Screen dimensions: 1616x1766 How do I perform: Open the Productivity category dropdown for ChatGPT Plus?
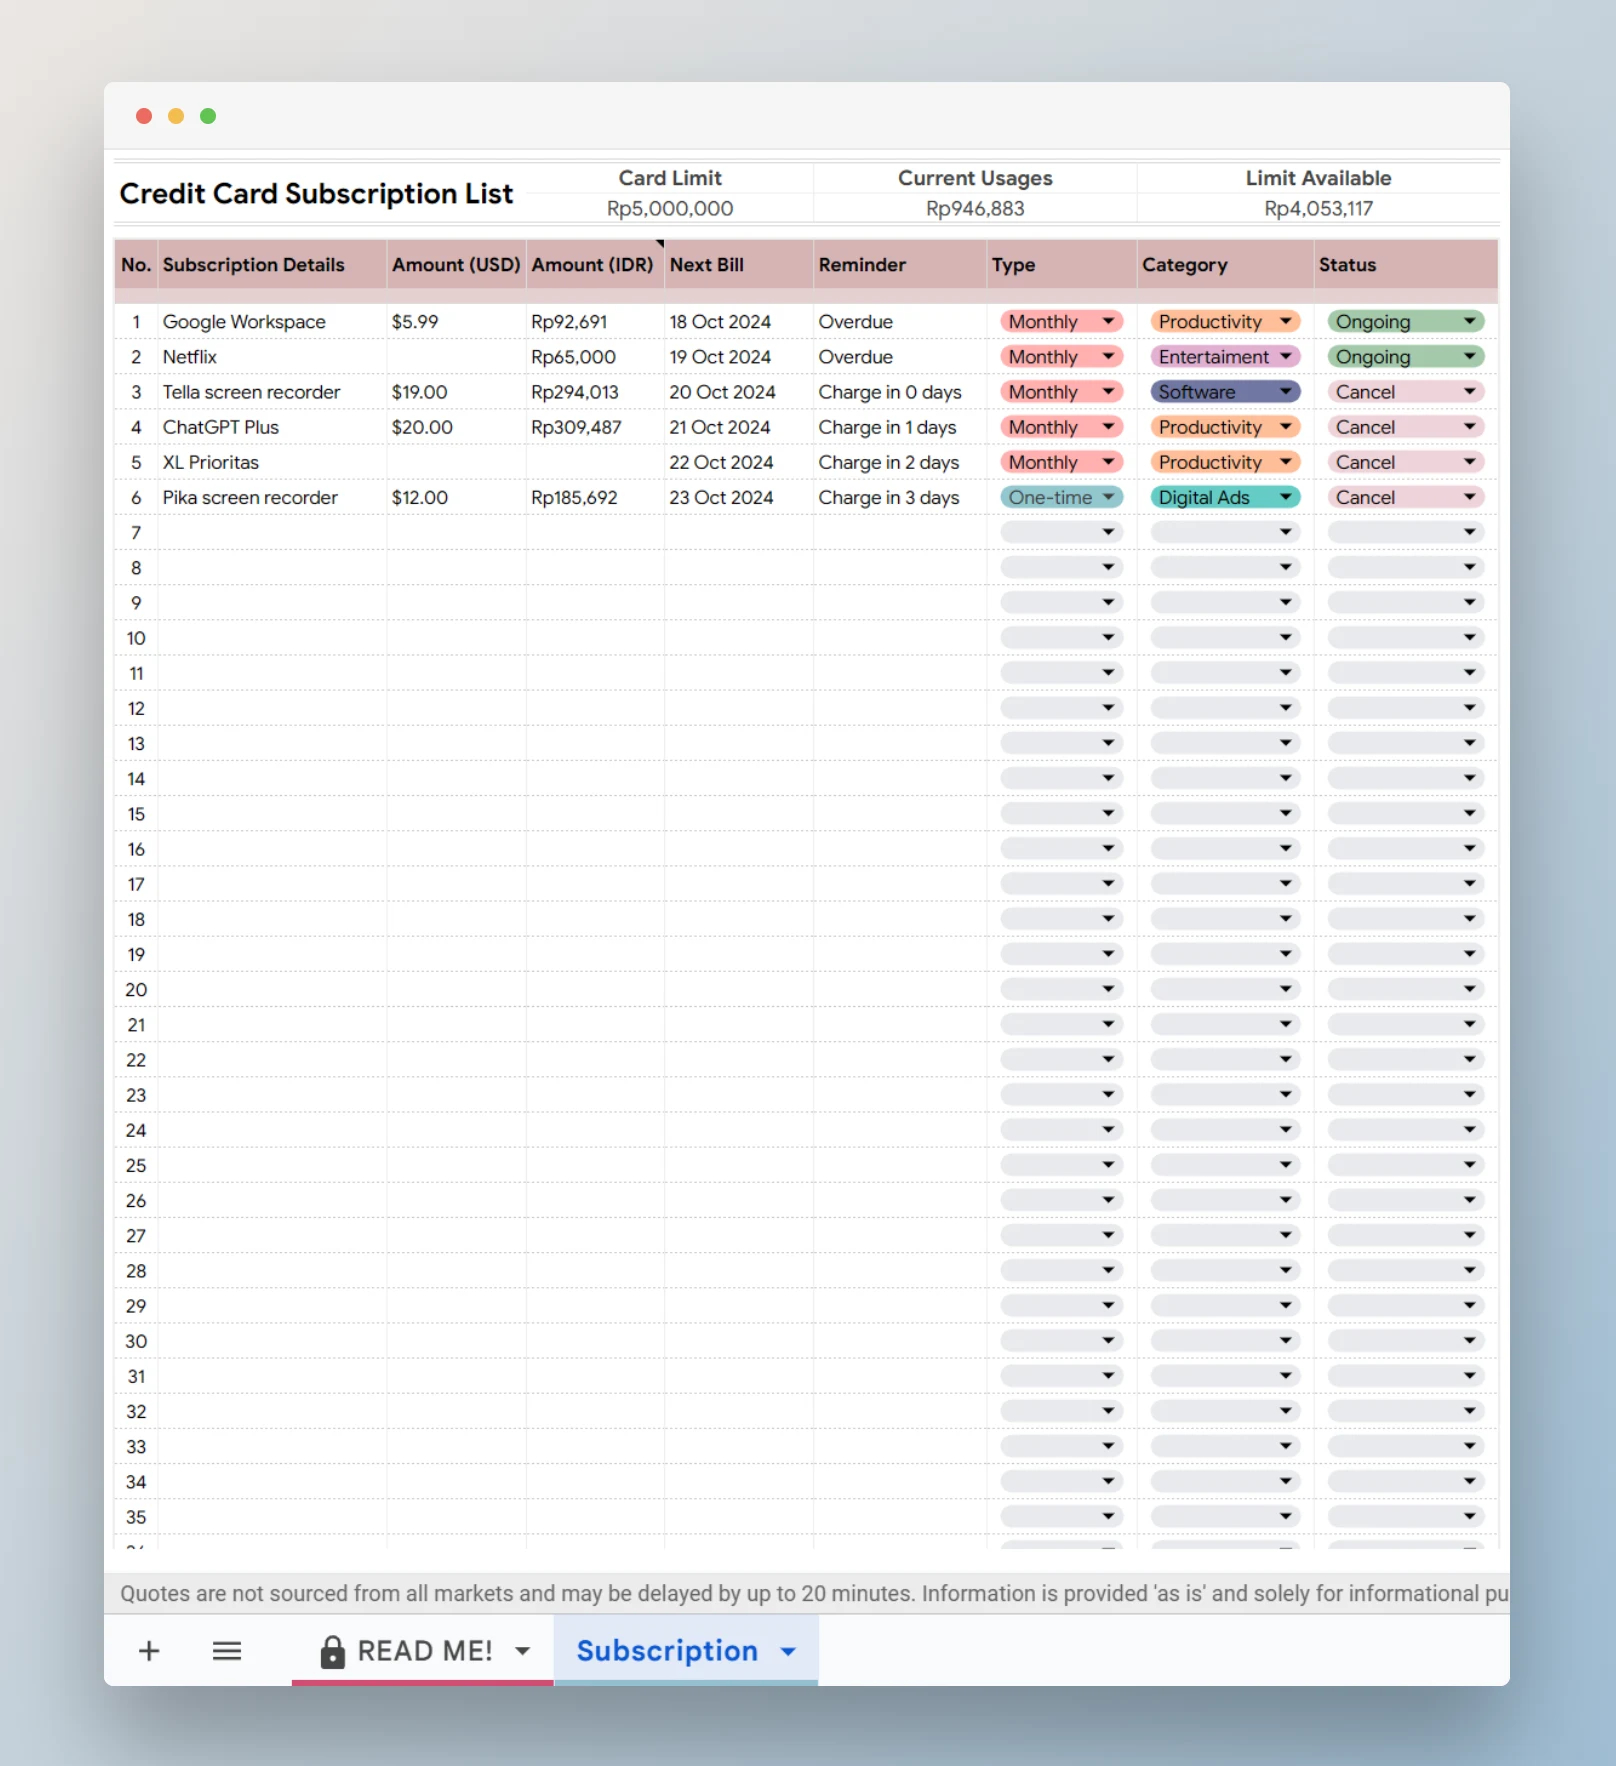click(x=1225, y=427)
